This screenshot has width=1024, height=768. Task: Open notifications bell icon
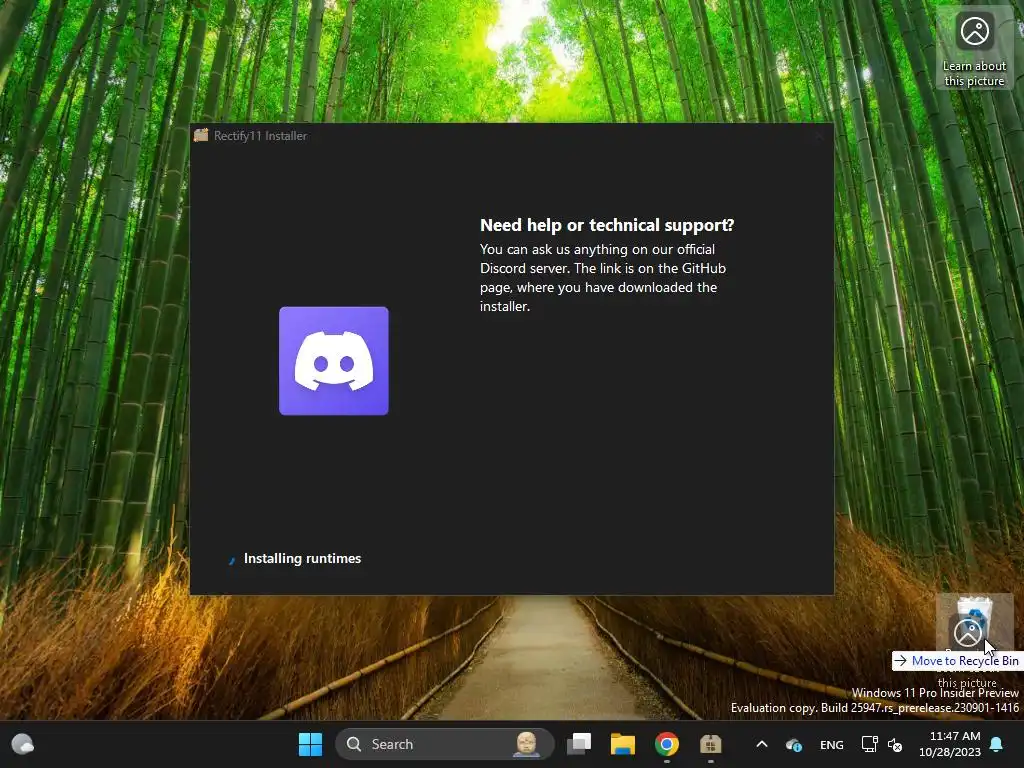coord(997,744)
